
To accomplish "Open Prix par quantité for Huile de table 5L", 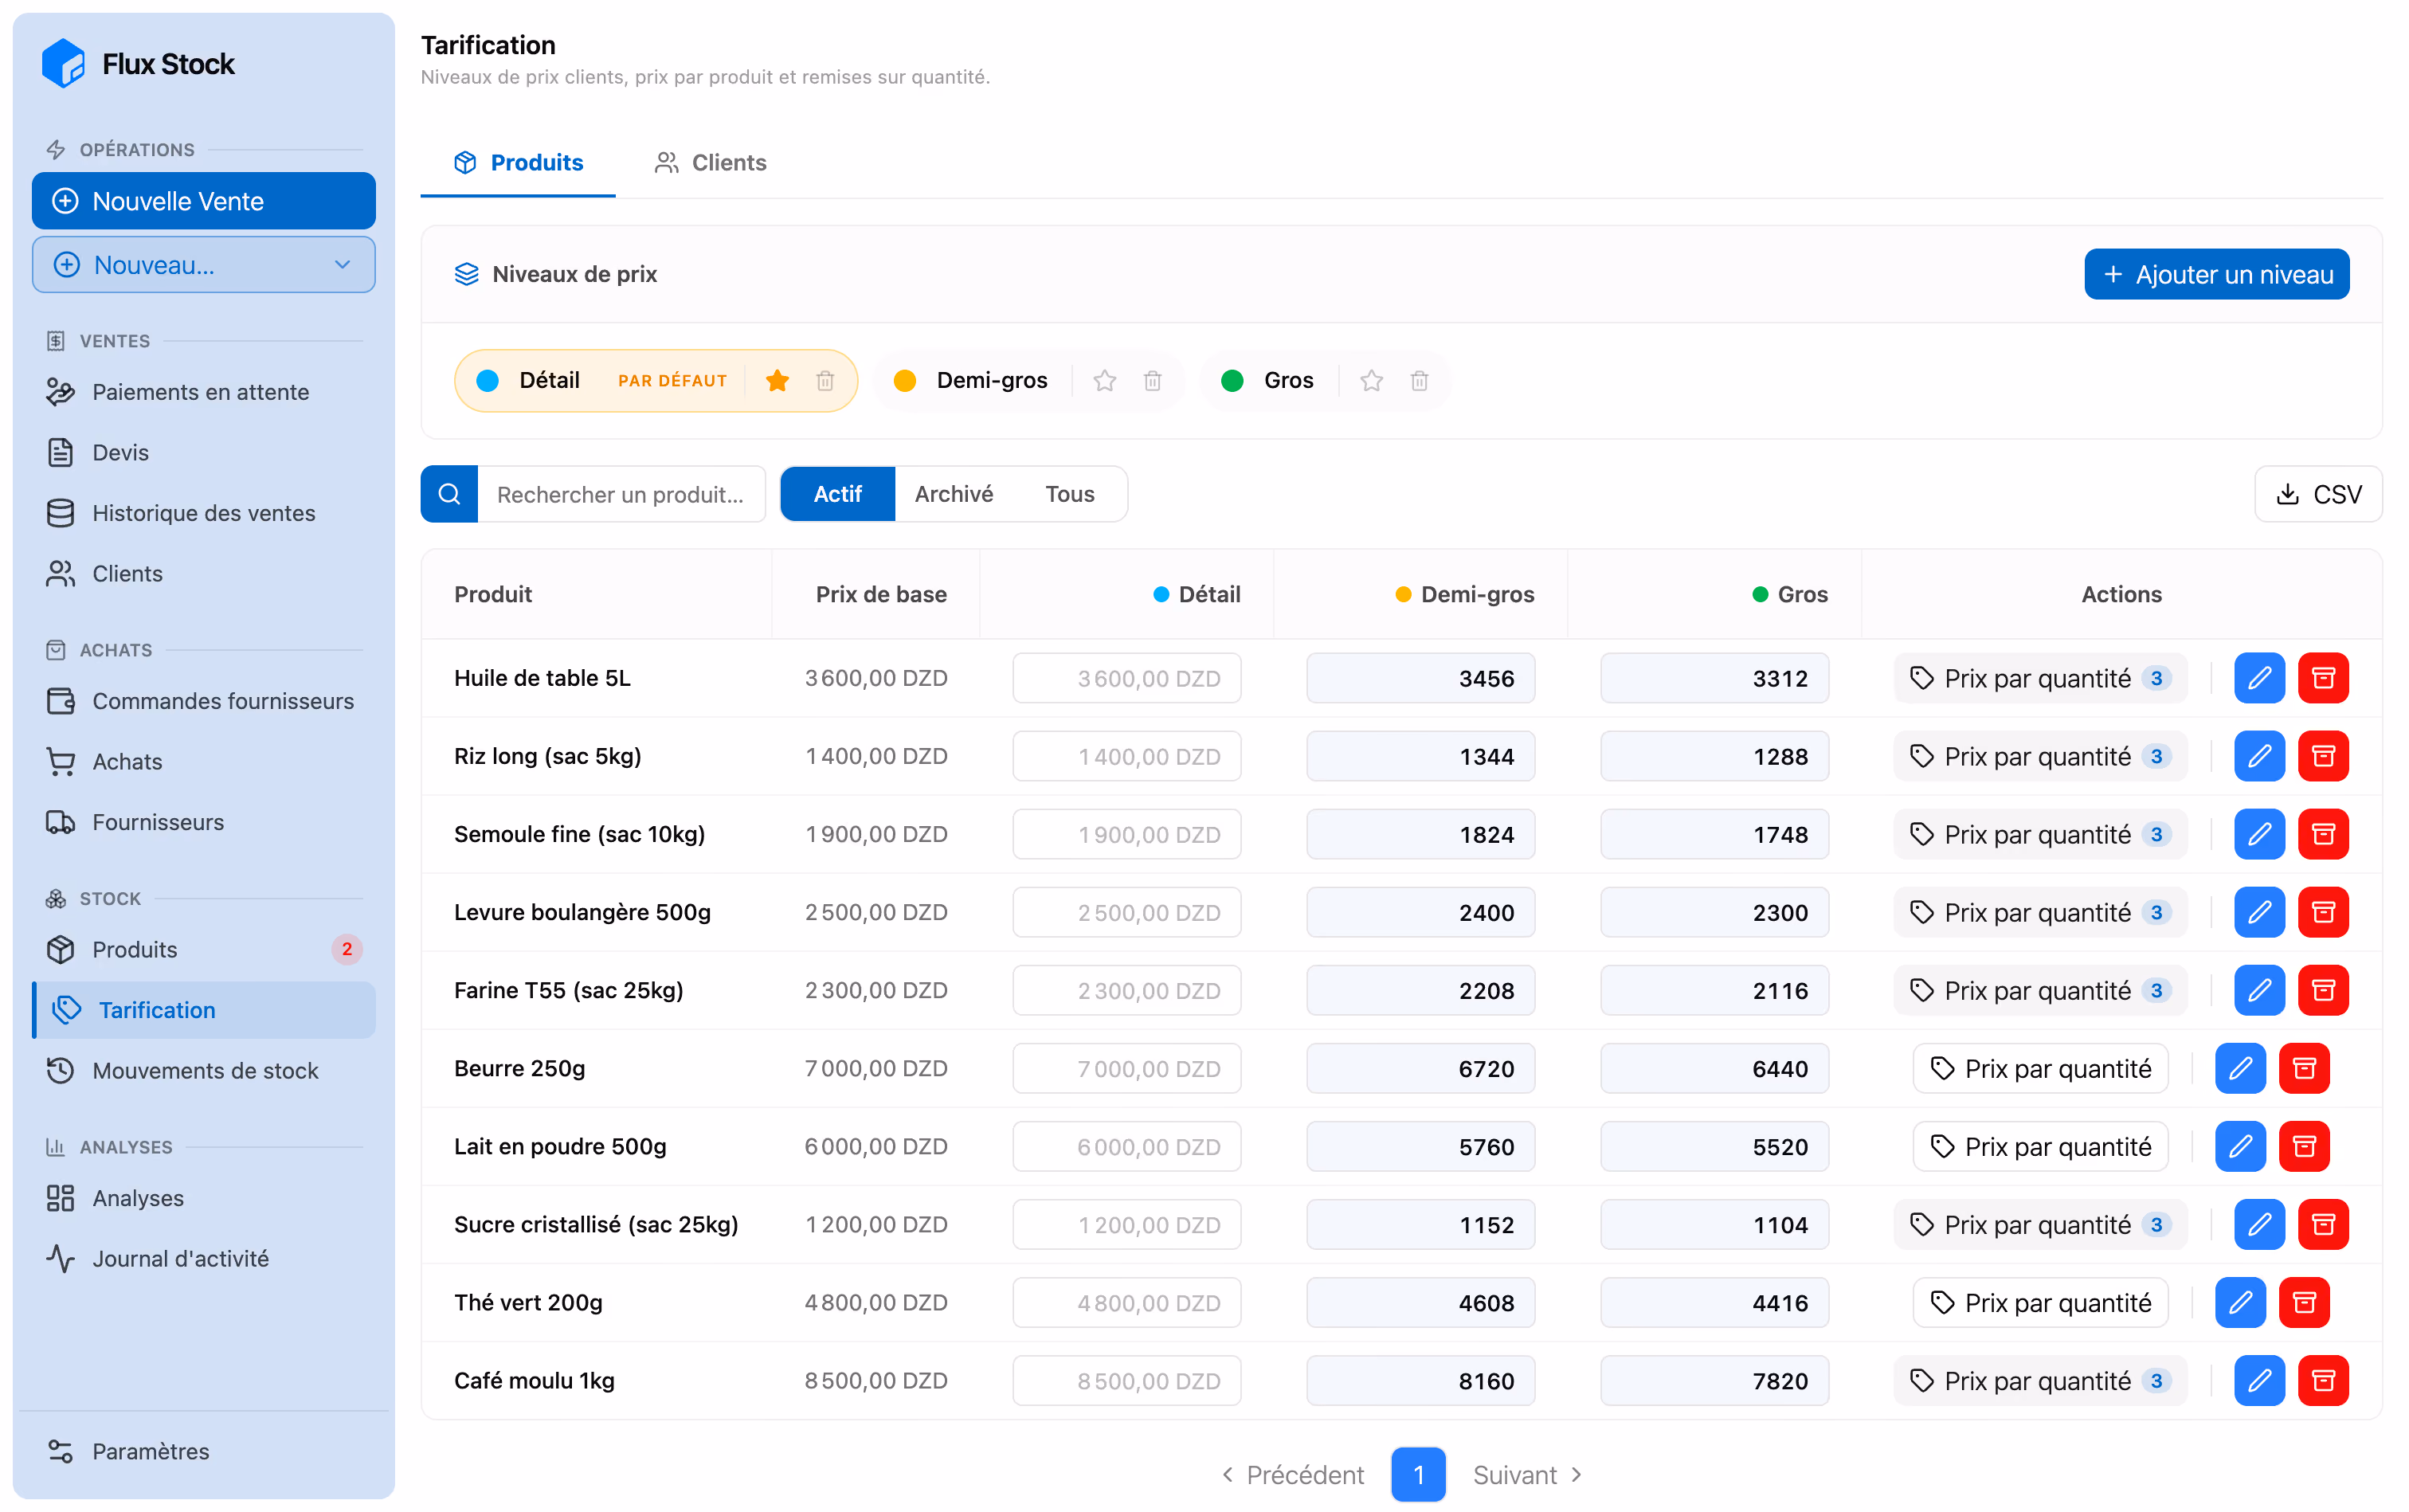I will tap(2040, 678).
